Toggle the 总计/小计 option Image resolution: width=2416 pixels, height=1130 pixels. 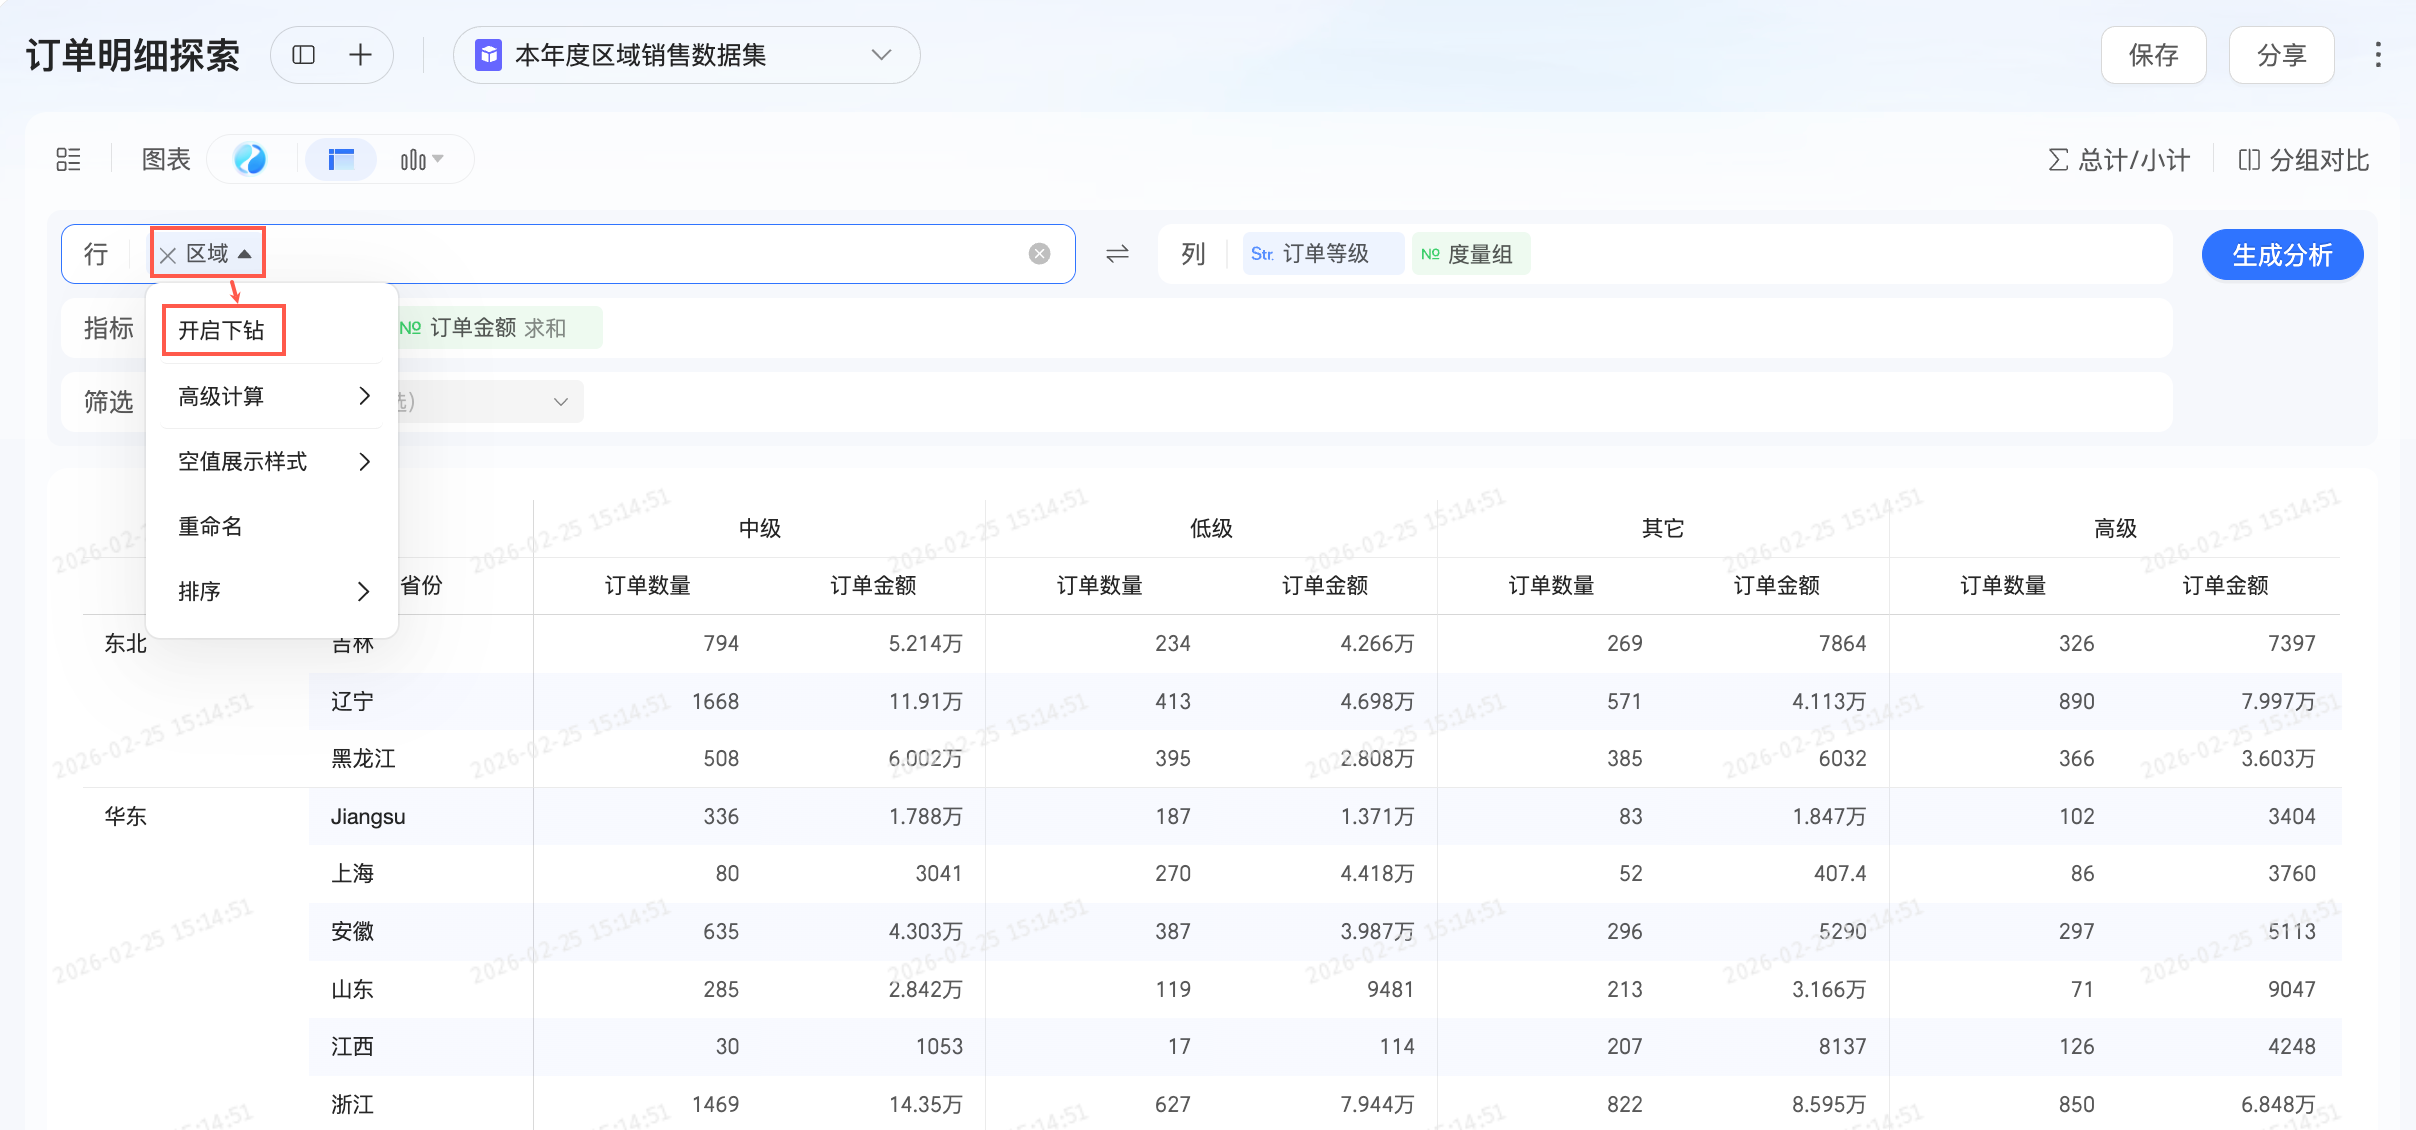2118,160
